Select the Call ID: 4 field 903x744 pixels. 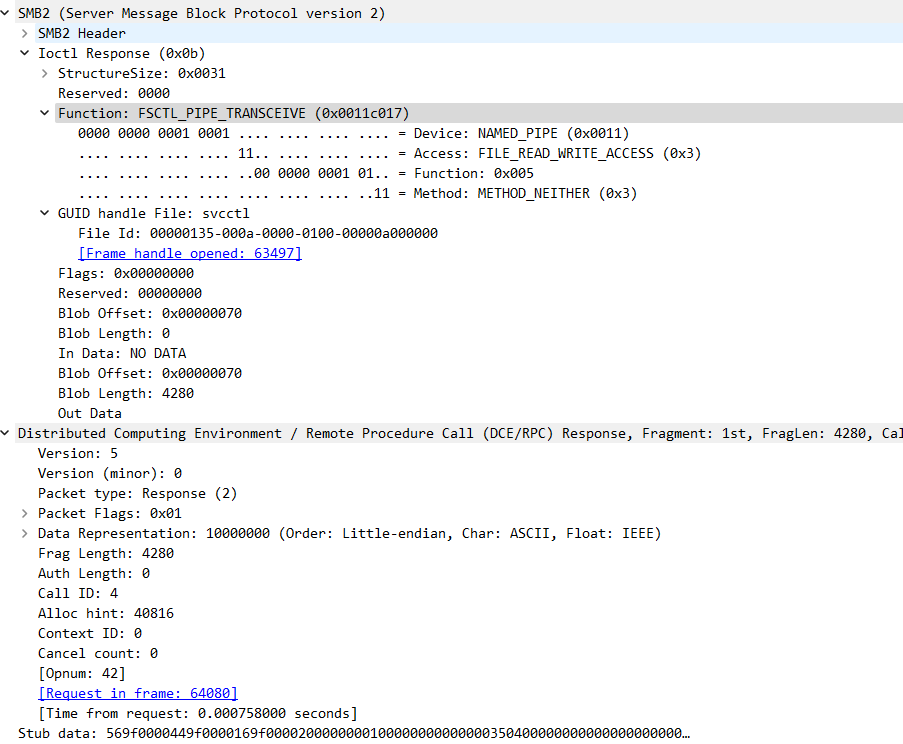click(x=80, y=593)
